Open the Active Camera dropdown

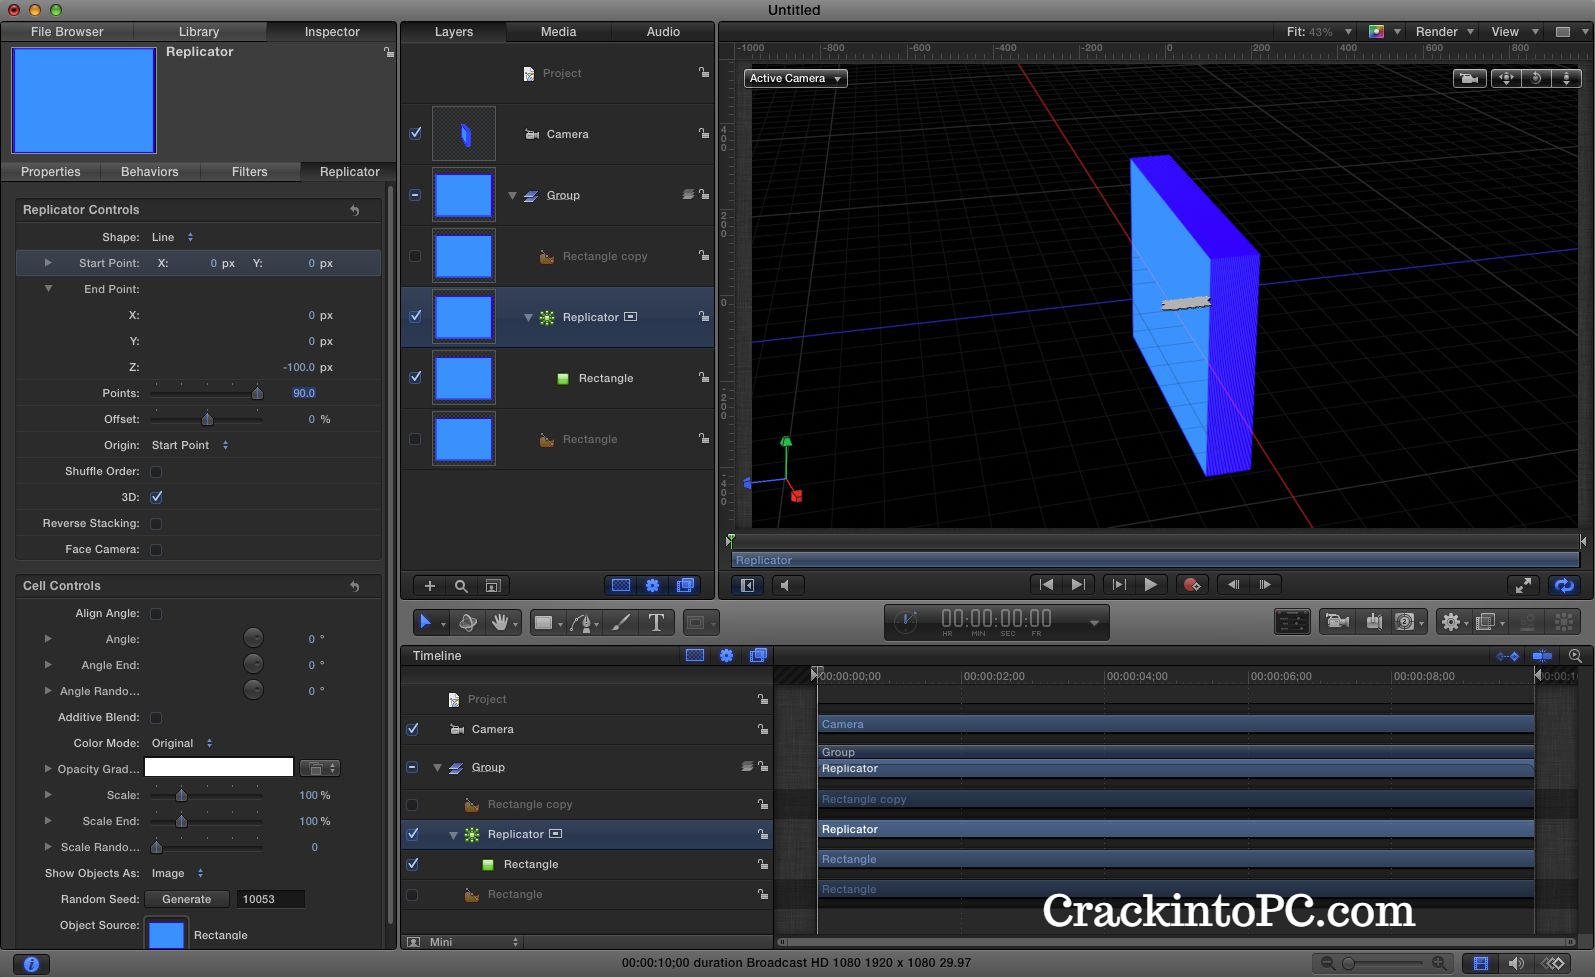[x=796, y=78]
